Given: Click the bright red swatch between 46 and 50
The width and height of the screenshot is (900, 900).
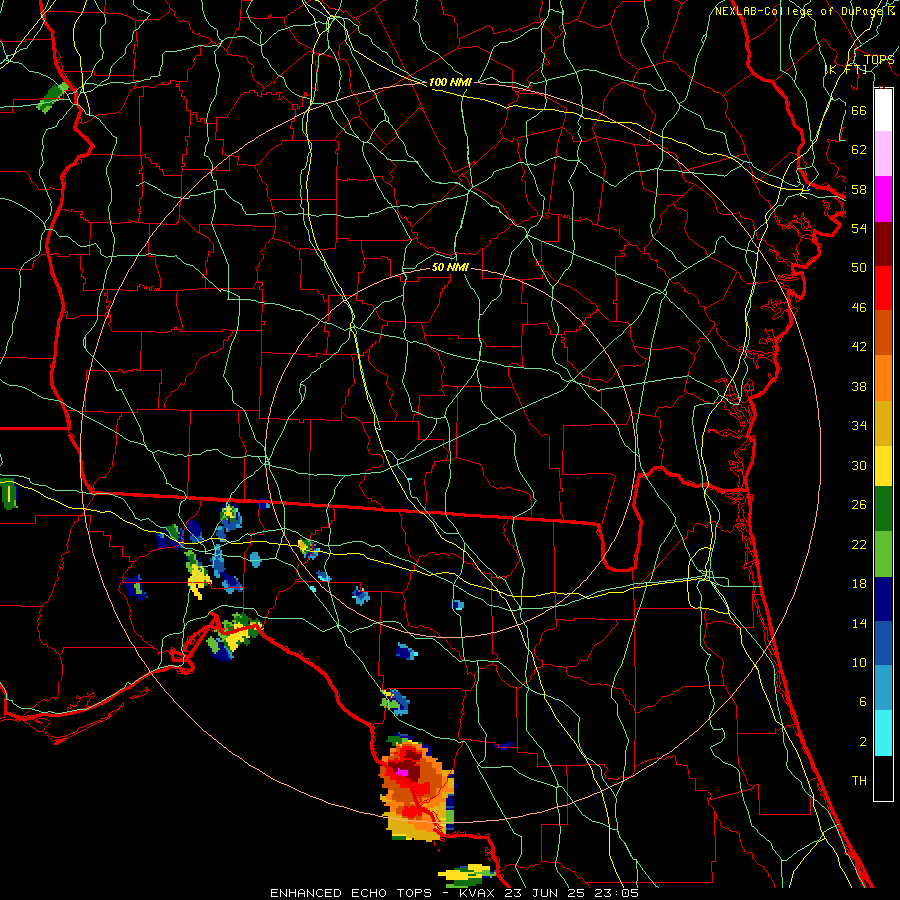Looking at the screenshot, I should click(x=883, y=288).
